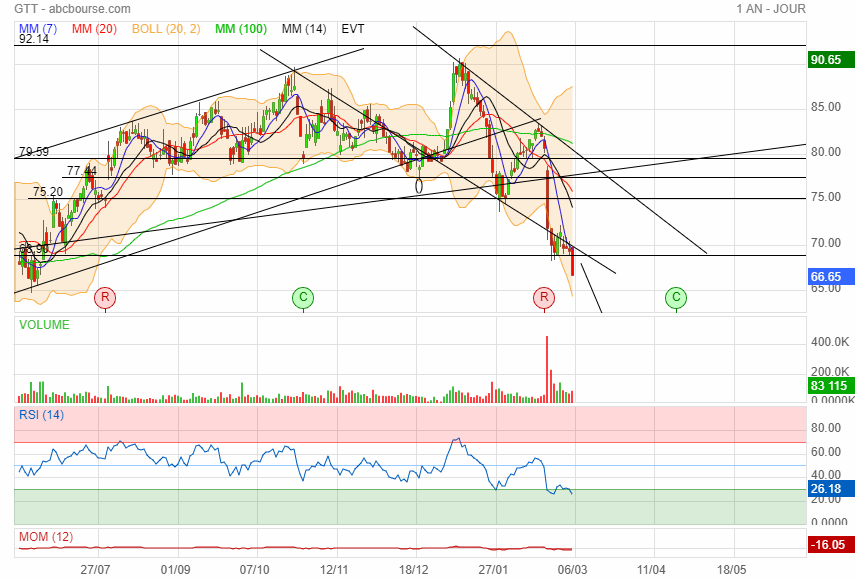
Task: Click the 92.14 resistance level label
Action: coord(34,39)
